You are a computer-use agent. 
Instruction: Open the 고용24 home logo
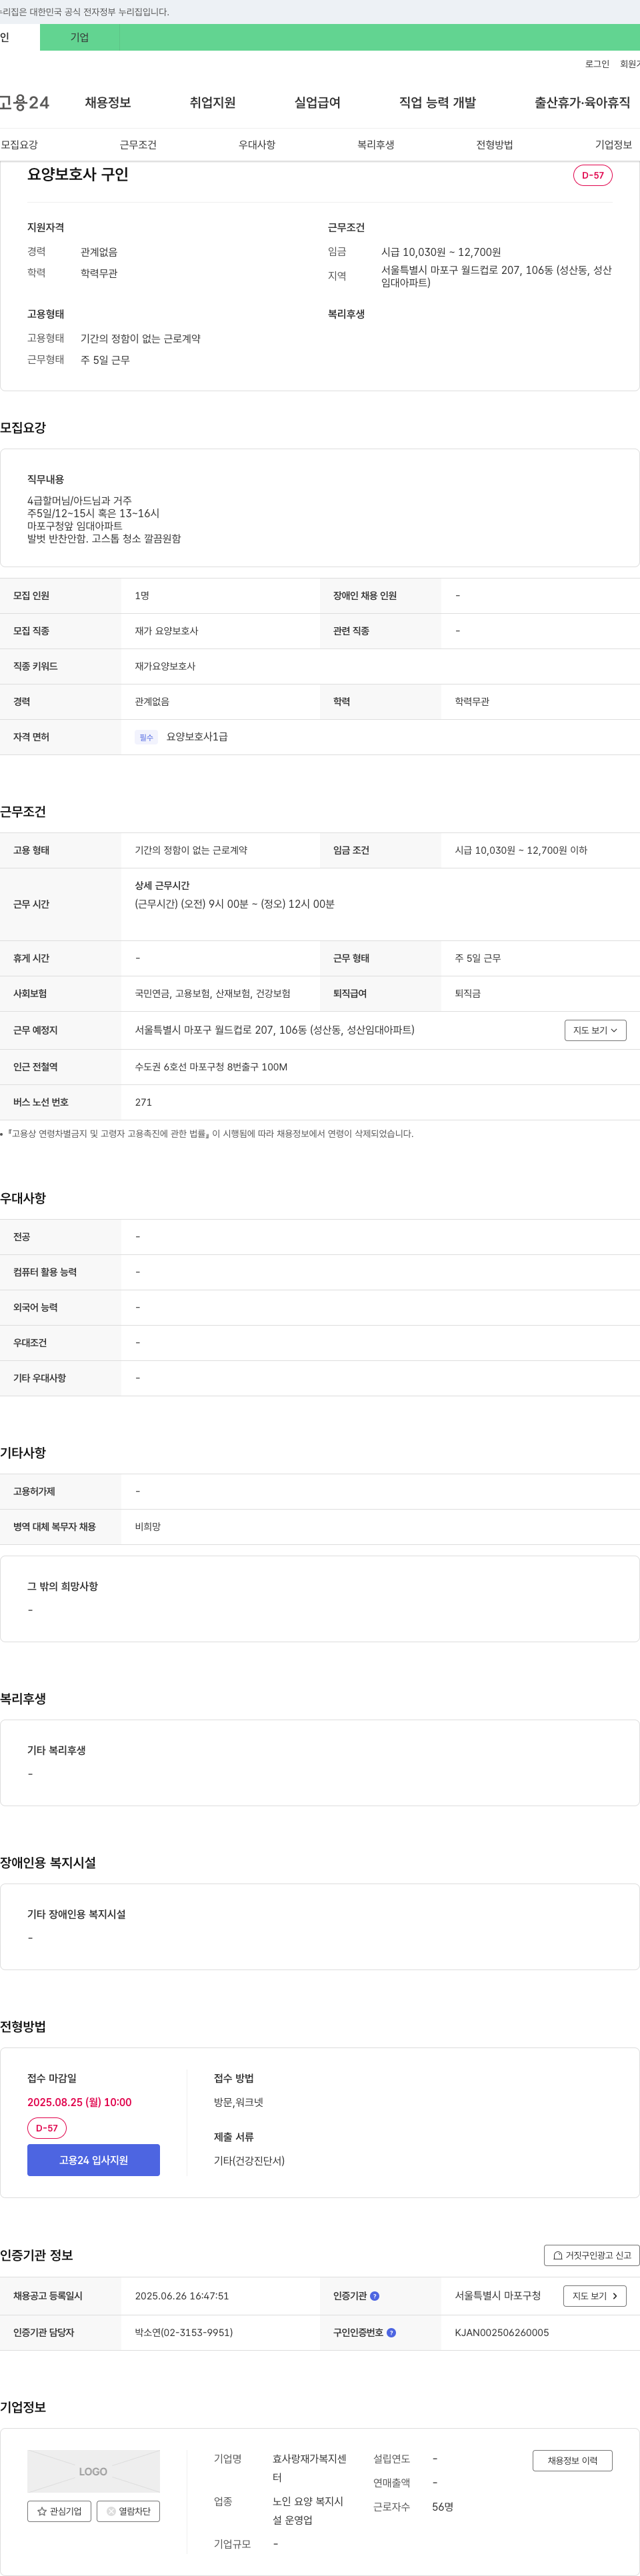(24, 102)
